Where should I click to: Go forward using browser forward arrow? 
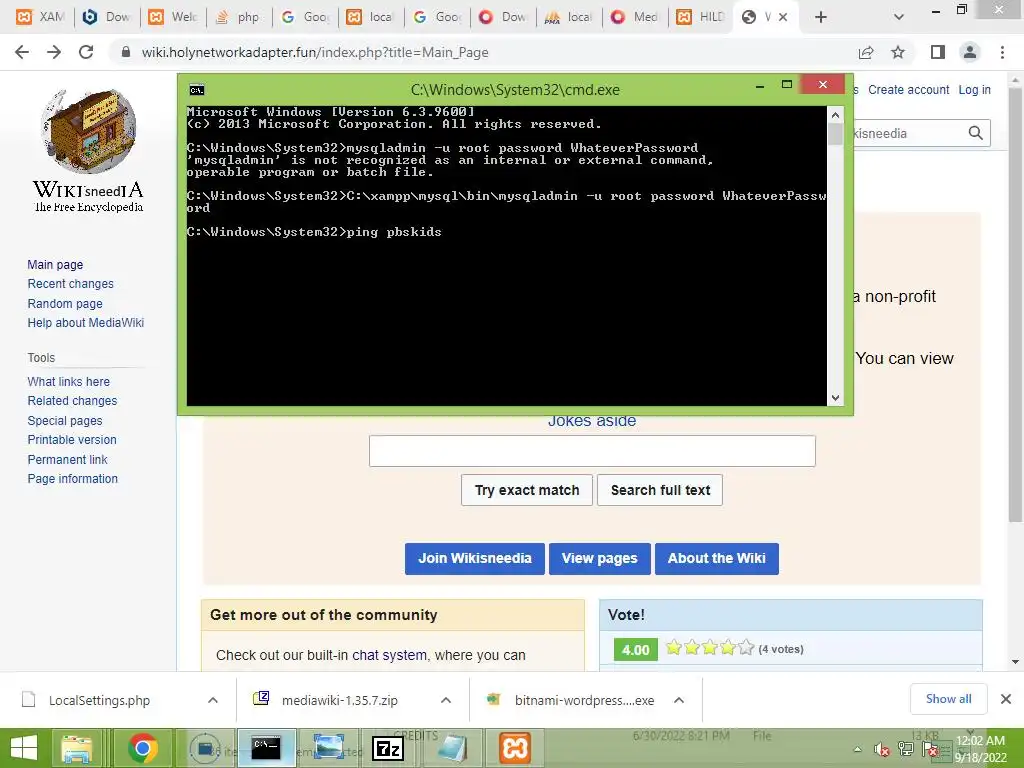click(54, 52)
